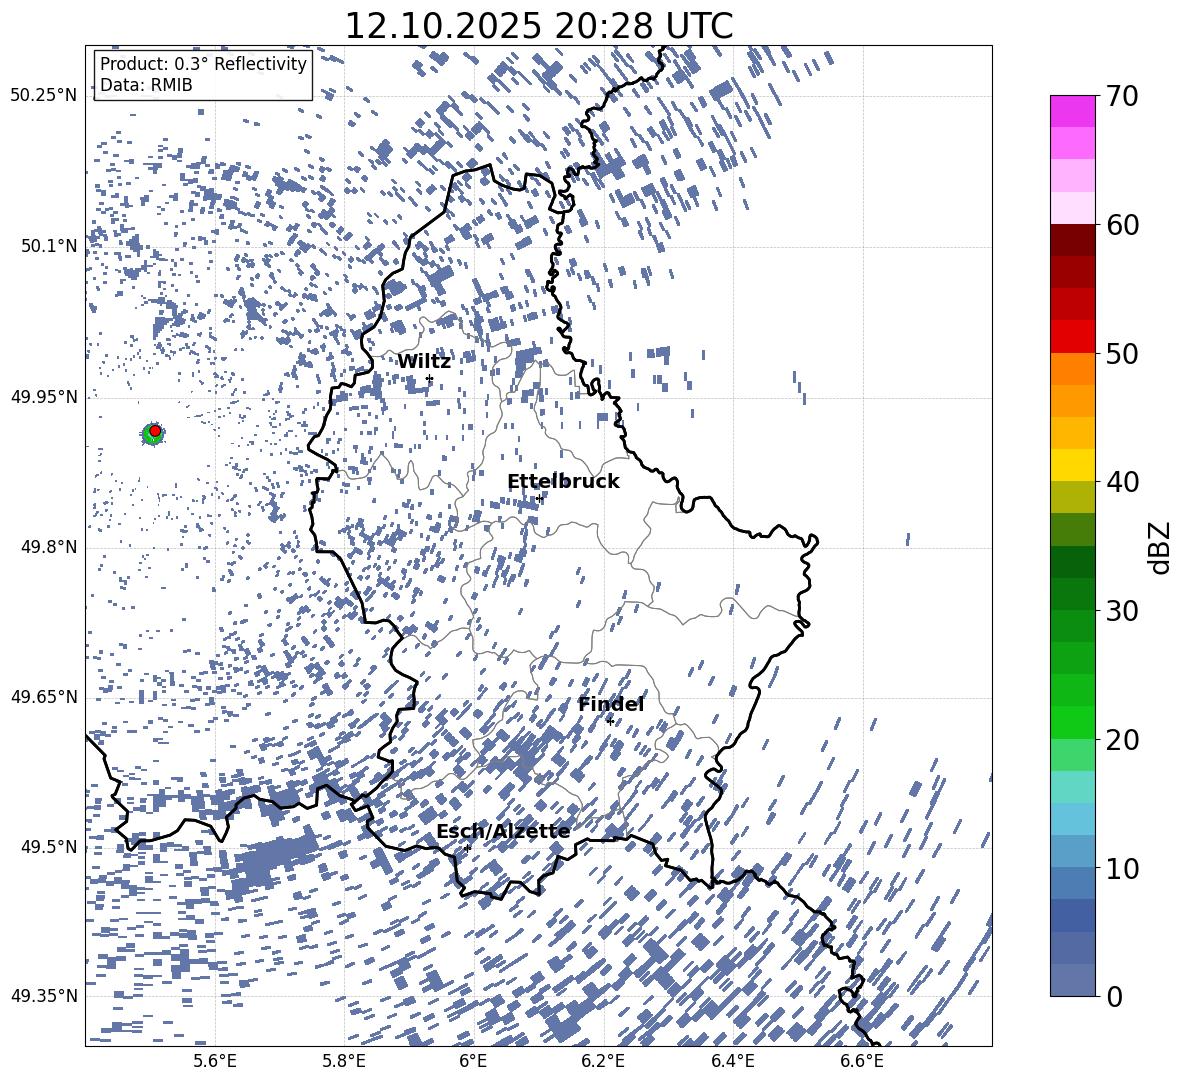1184x1081 pixels.
Task: Click the colorbar tick label 70
Action: [1122, 96]
